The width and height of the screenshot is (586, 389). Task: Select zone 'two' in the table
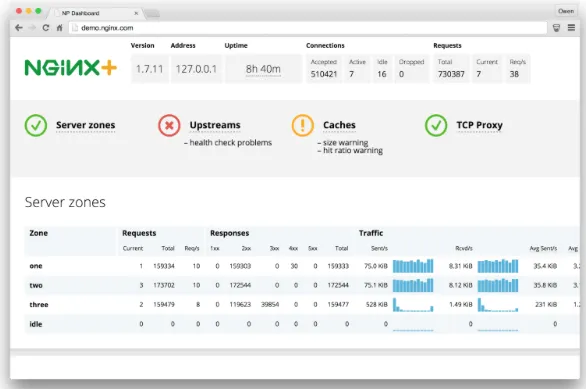tap(36, 285)
